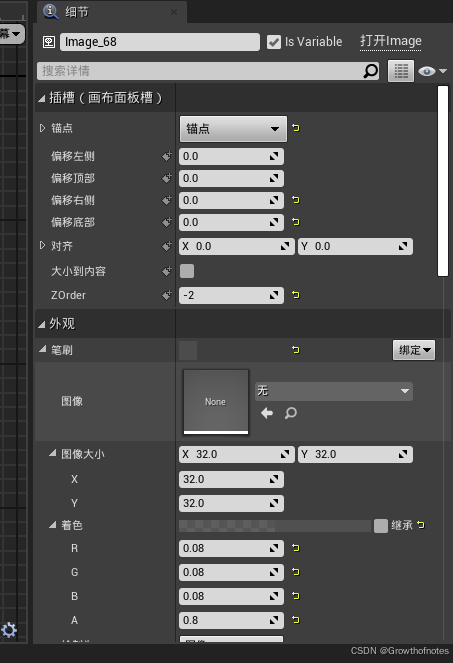Click the gear settings icon at bottom left
Viewport: 453px width, 663px height.
point(9,630)
